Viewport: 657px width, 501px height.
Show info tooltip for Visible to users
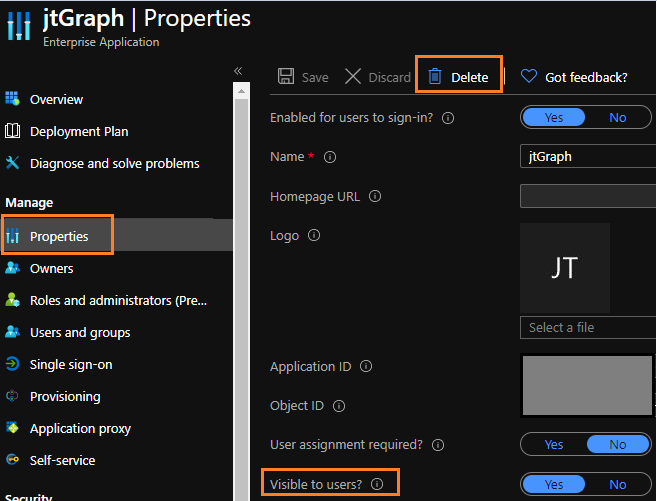377,484
